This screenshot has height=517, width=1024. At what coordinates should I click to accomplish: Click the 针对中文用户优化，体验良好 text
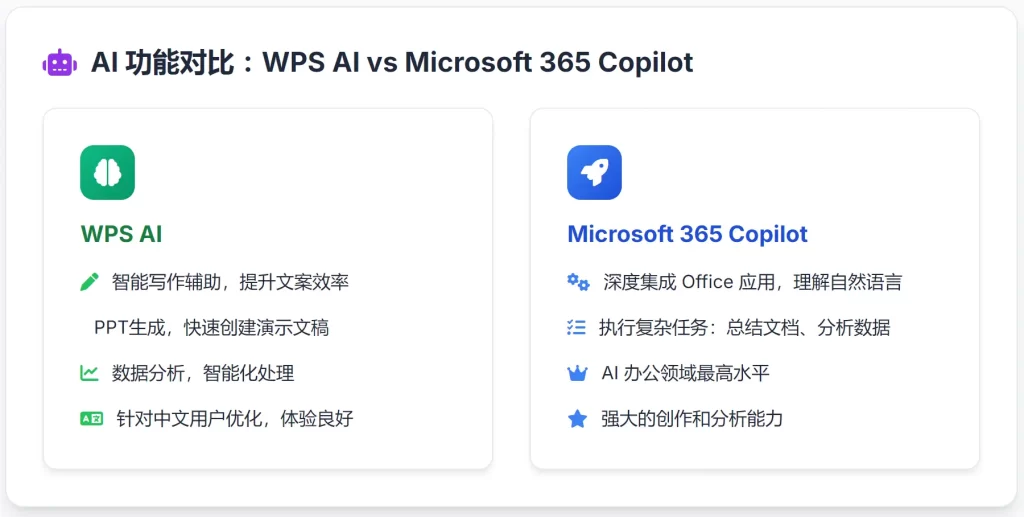pyautogui.click(x=235, y=418)
